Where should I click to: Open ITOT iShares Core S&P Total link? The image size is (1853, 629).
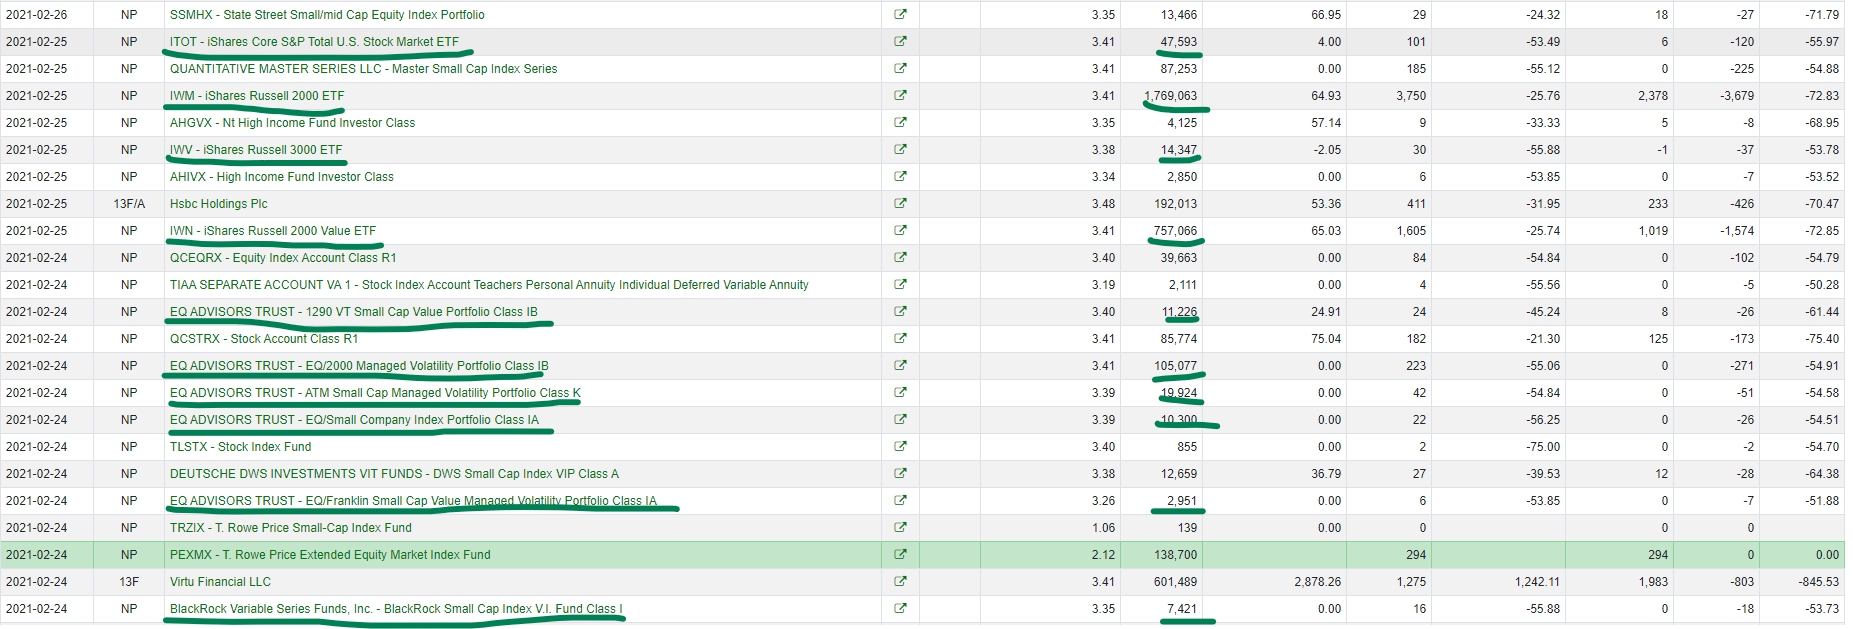(314, 42)
